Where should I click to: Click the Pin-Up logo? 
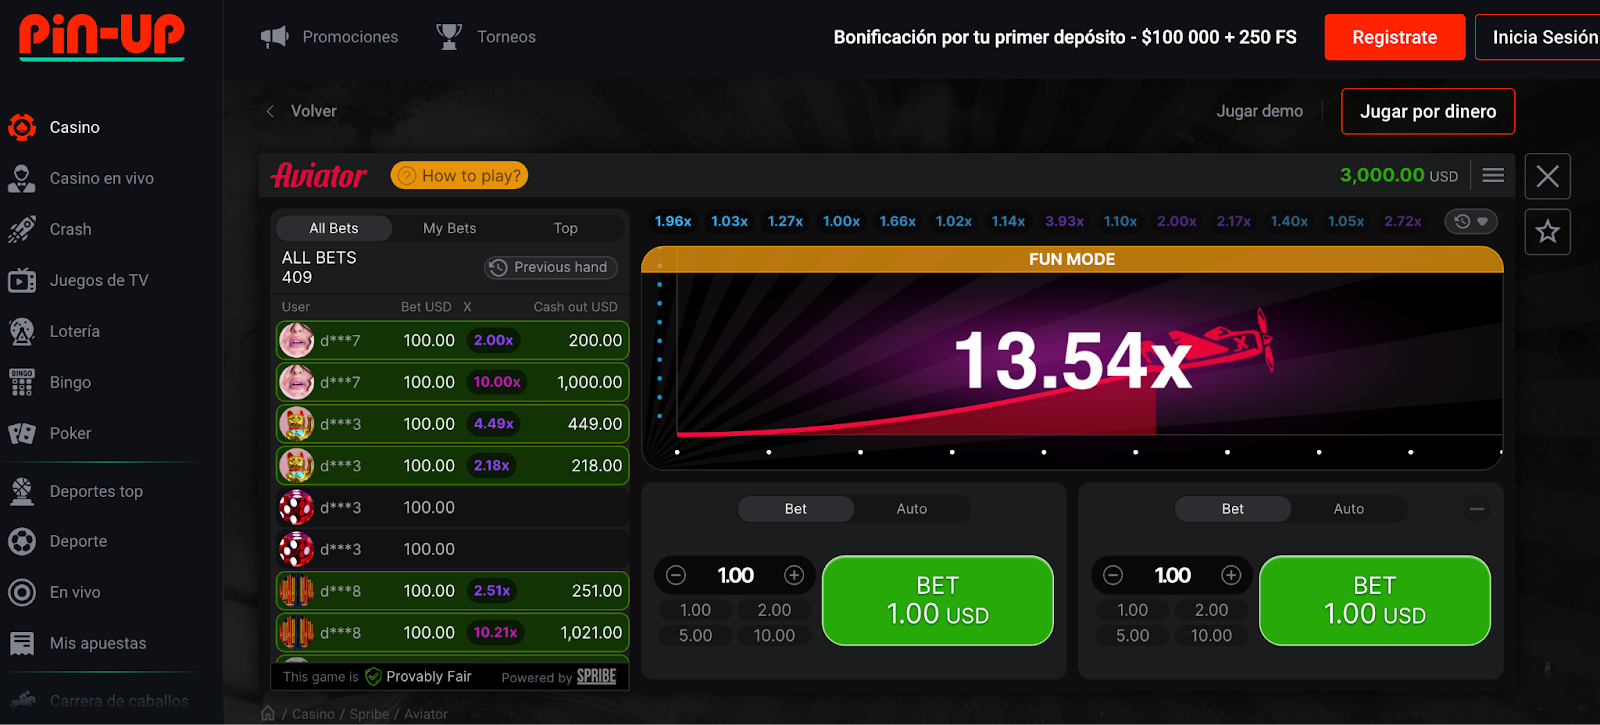(102, 37)
